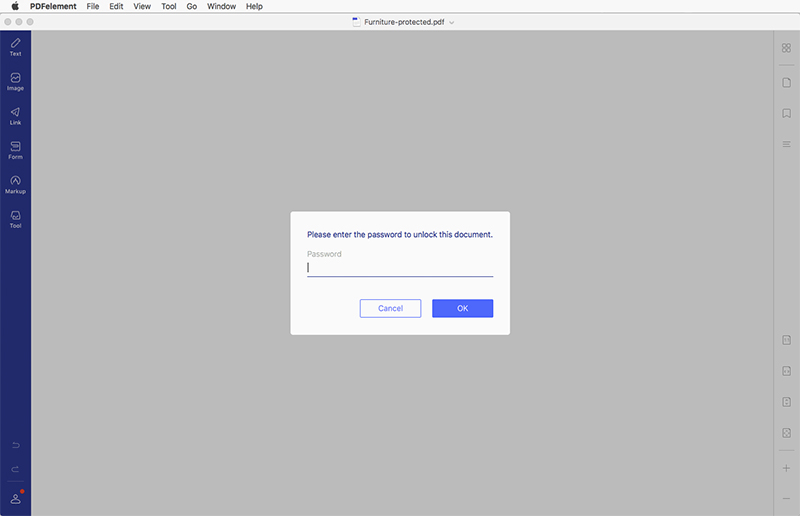The image size is (800, 516).
Task: Open the Window menu
Action: (x=221, y=6)
